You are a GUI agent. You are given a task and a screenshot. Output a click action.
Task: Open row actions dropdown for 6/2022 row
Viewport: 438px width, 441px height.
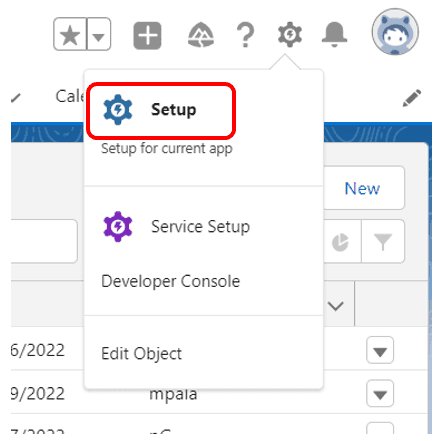[x=380, y=350]
